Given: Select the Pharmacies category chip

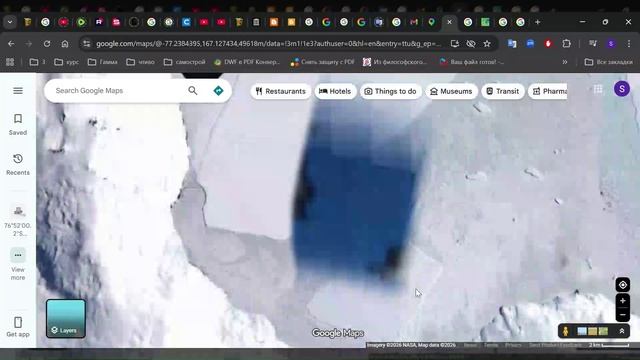Looking at the screenshot, I should tap(548, 91).
